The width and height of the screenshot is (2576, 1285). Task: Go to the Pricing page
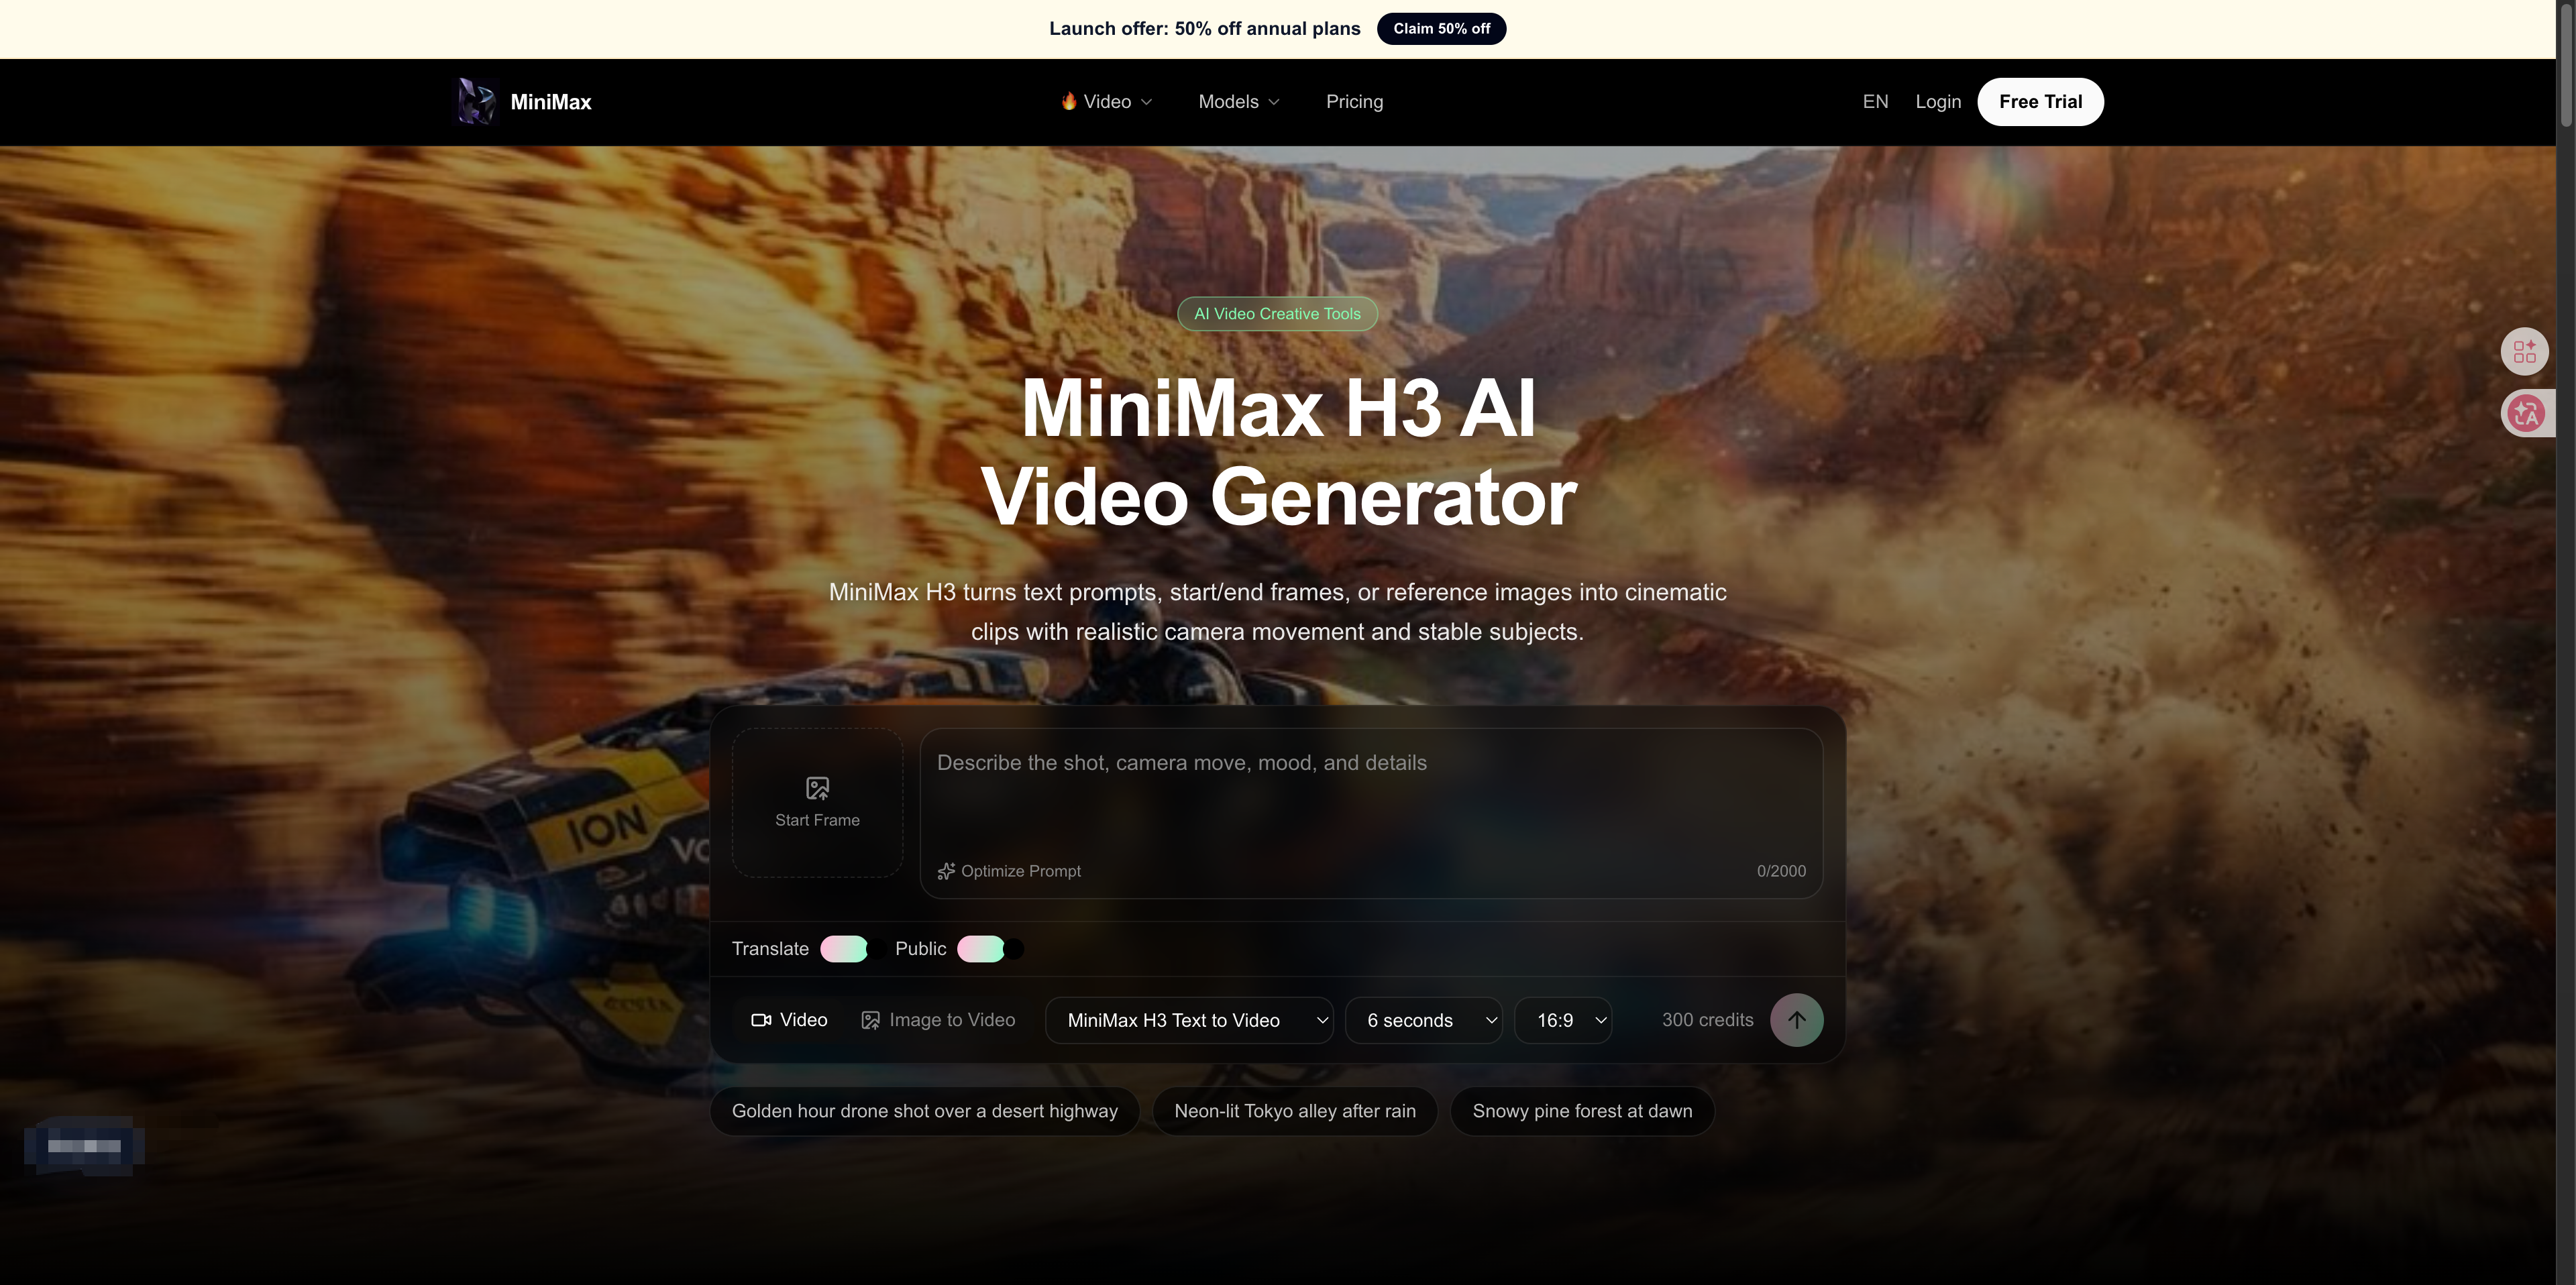(x=1354, y=102)
